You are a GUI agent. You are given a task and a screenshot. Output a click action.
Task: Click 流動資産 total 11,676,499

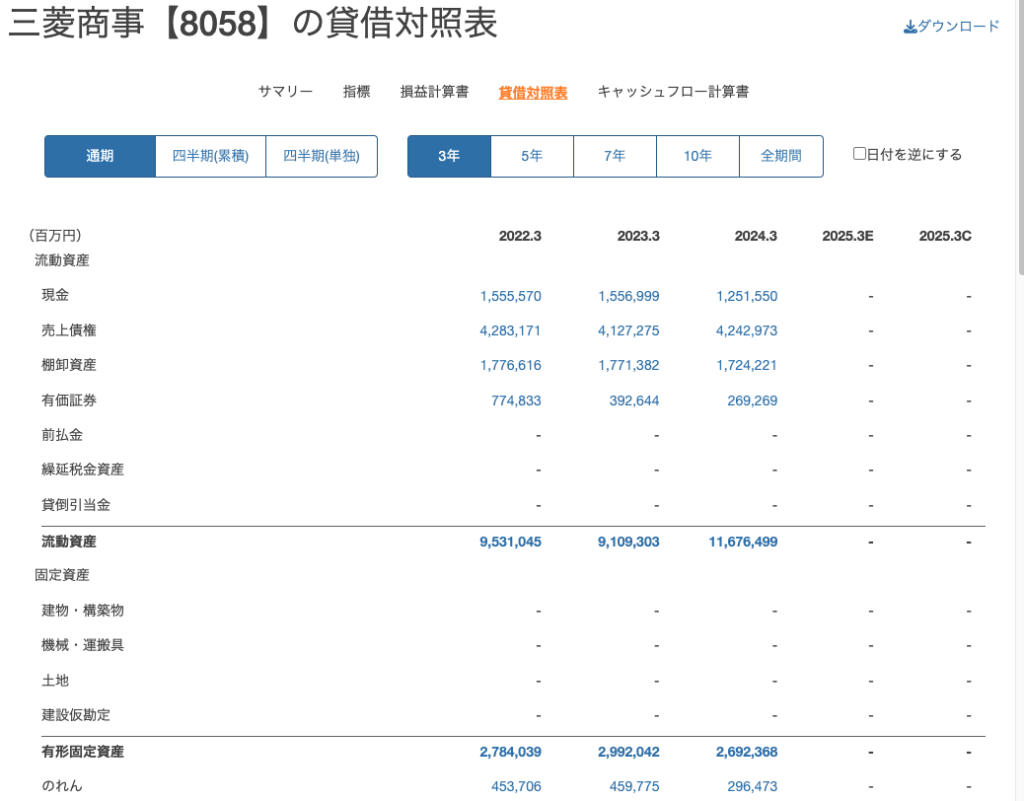point(743,542)
